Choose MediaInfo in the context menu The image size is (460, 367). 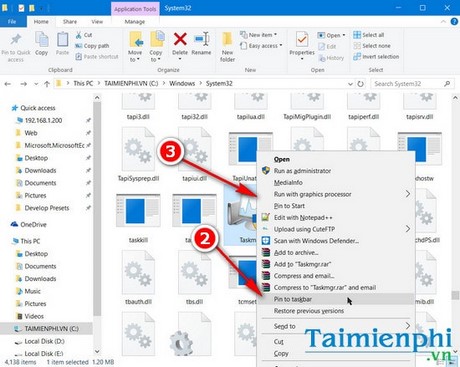pyautogui.click(x=288, y=183)
